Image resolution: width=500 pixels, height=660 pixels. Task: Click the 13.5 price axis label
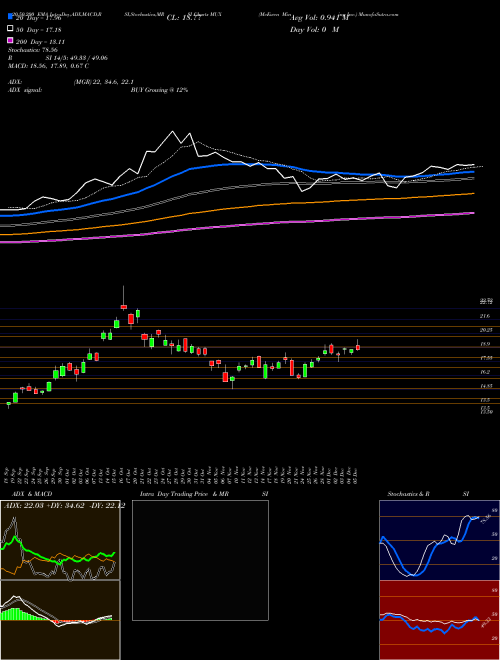point(485,399)
